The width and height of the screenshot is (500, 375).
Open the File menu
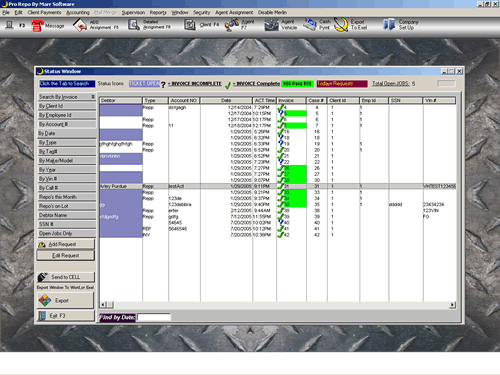point(6,12)
